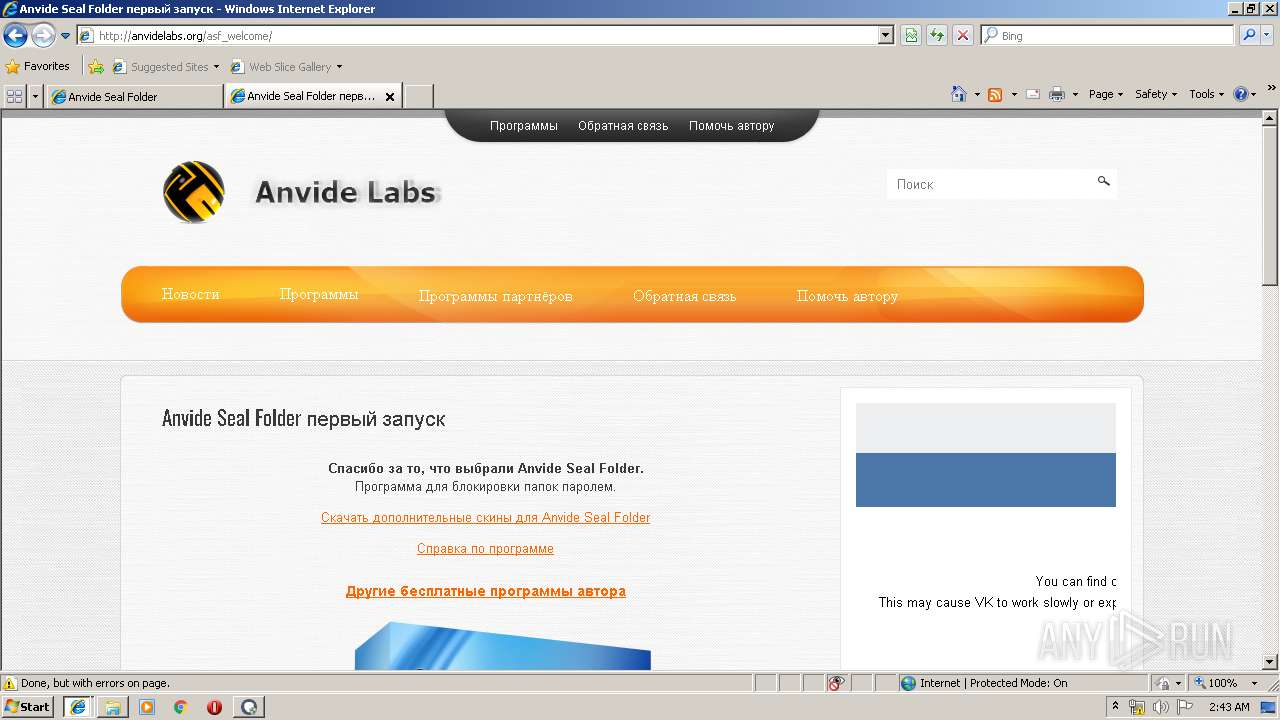This screenshot has height=720, width=1280.
Task: Click the Refresh page icon
Action: 937,35
